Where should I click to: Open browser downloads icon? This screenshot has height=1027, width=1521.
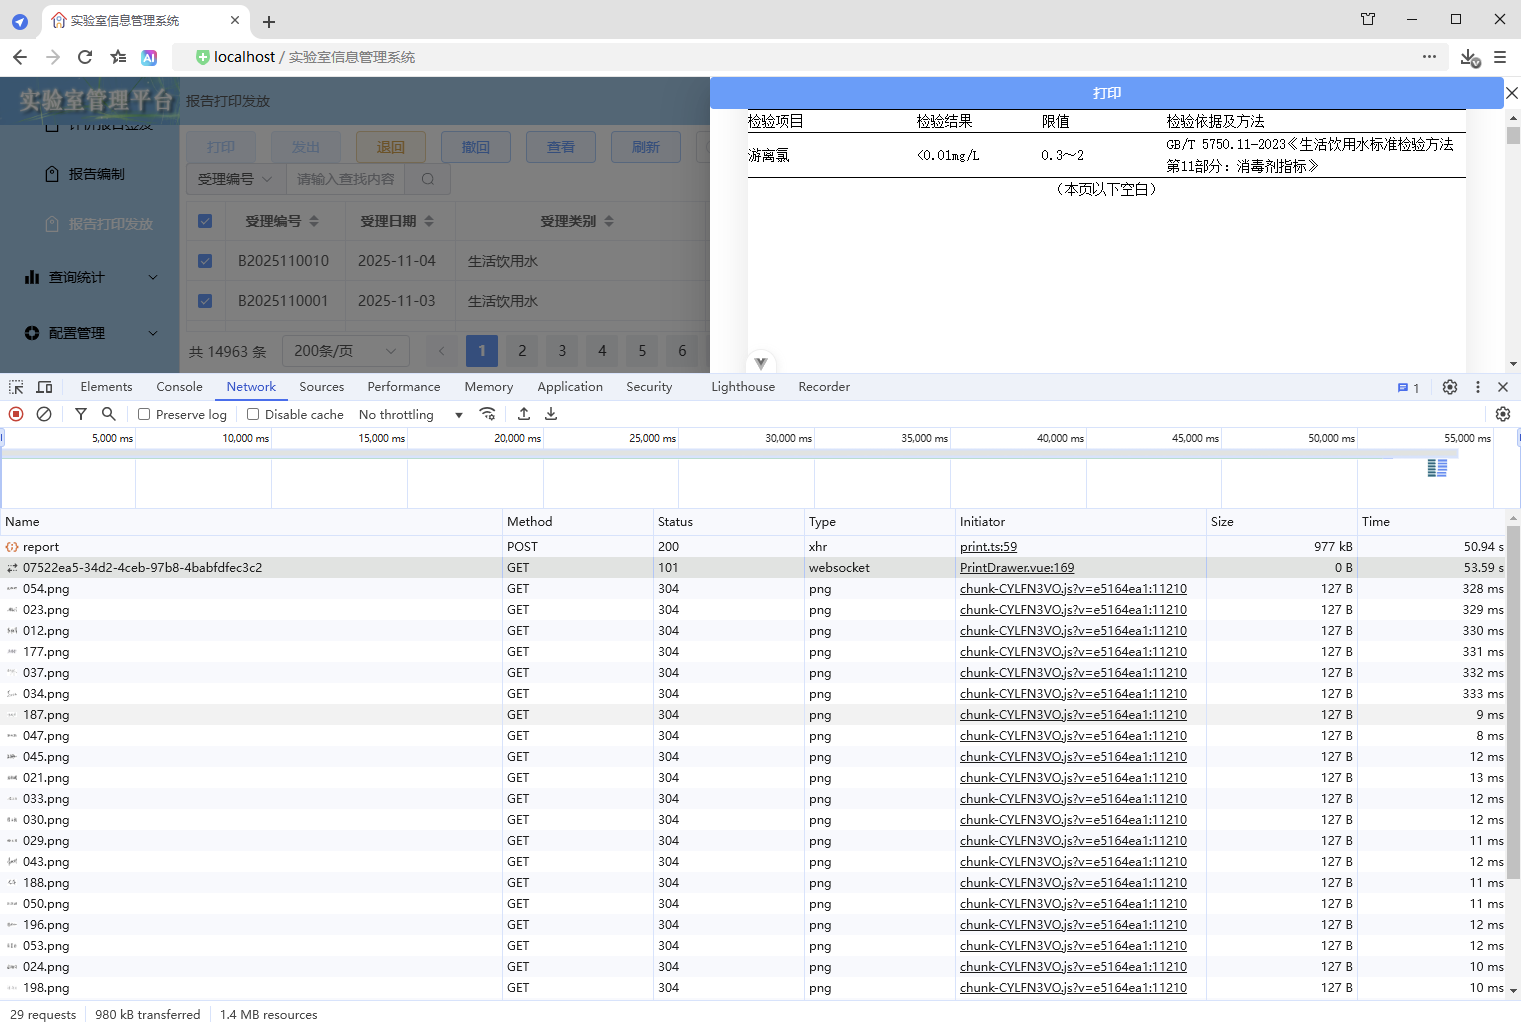click(1469, 58)
